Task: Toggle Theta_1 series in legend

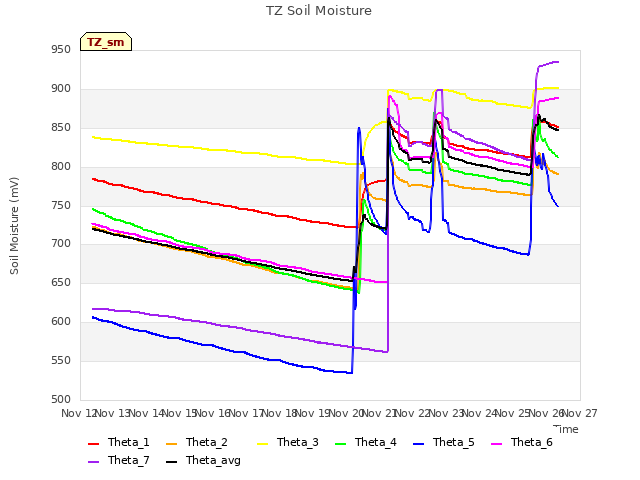Action: coord(119,442)
